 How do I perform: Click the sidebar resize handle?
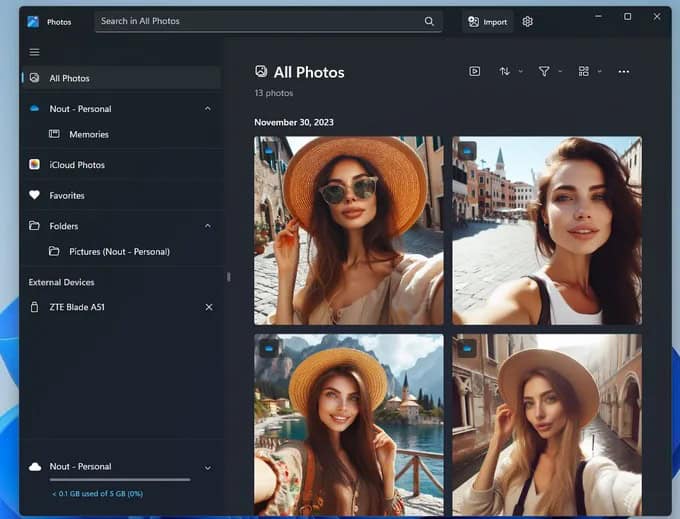tap(229, 277)
